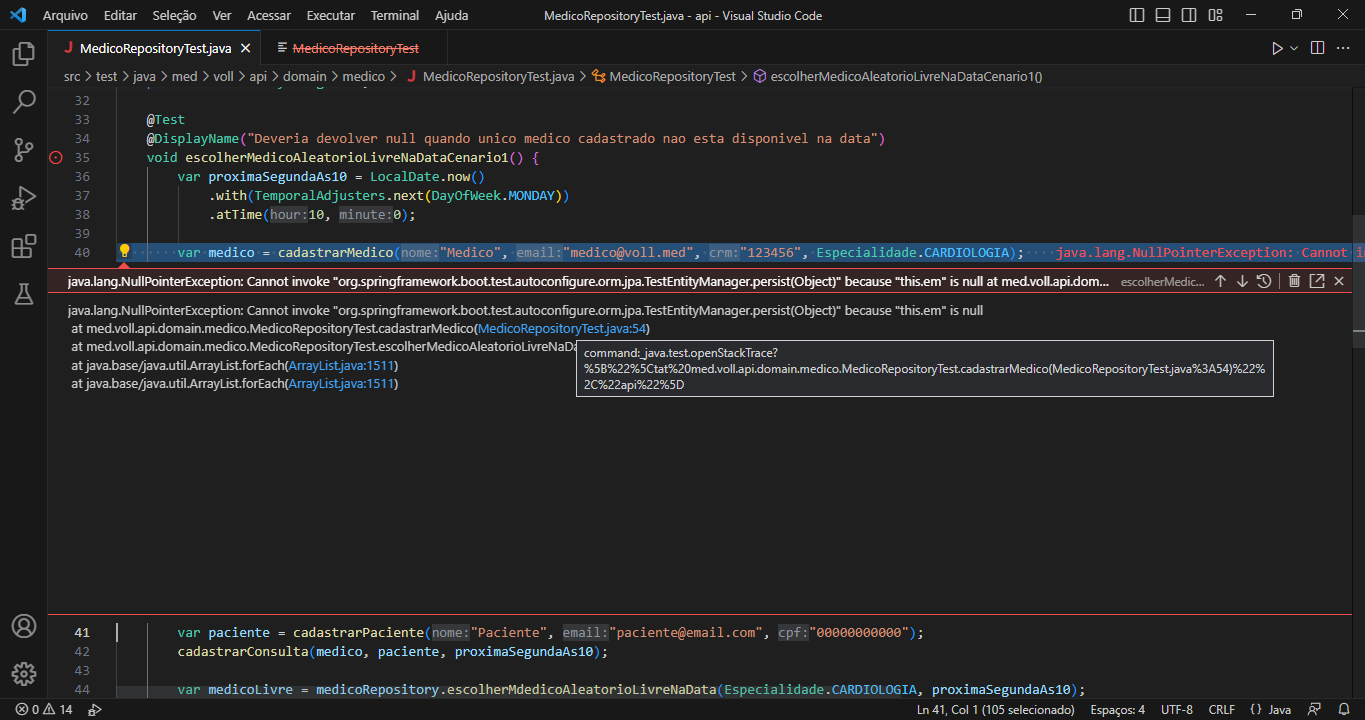Viewport: 1365px width, 720px height.
Task: Switch to strikethrough MedicoRepositoryTest tab
Action: point(357,48)
